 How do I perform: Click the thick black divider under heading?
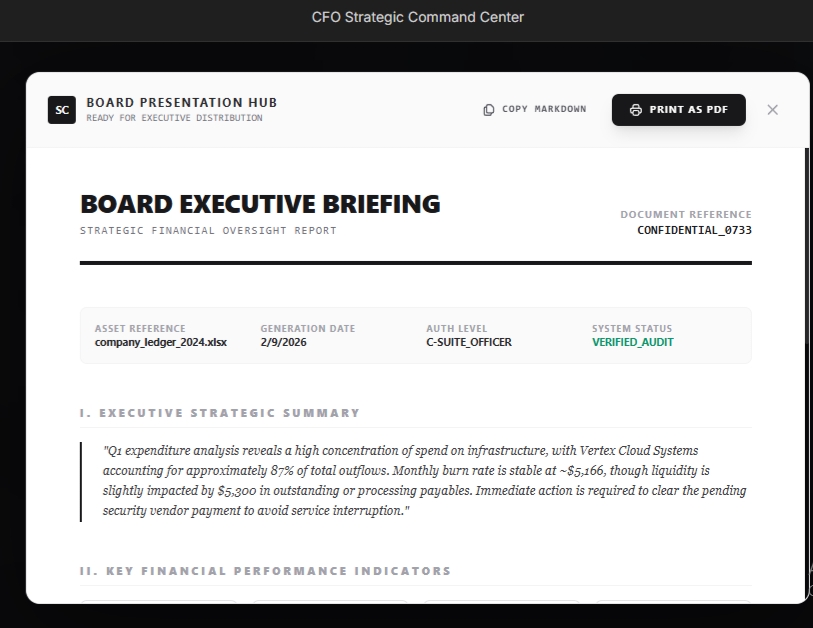[x=415, y=263]
